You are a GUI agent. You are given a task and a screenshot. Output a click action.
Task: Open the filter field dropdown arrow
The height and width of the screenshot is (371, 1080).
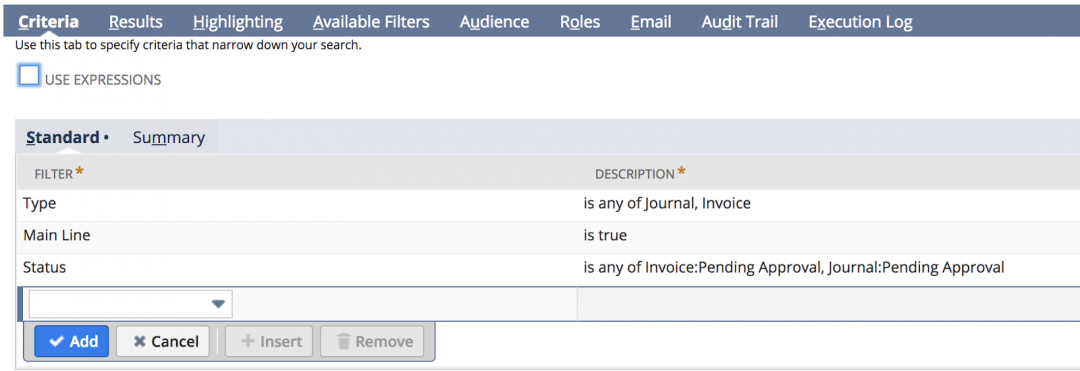click(218, 304)
